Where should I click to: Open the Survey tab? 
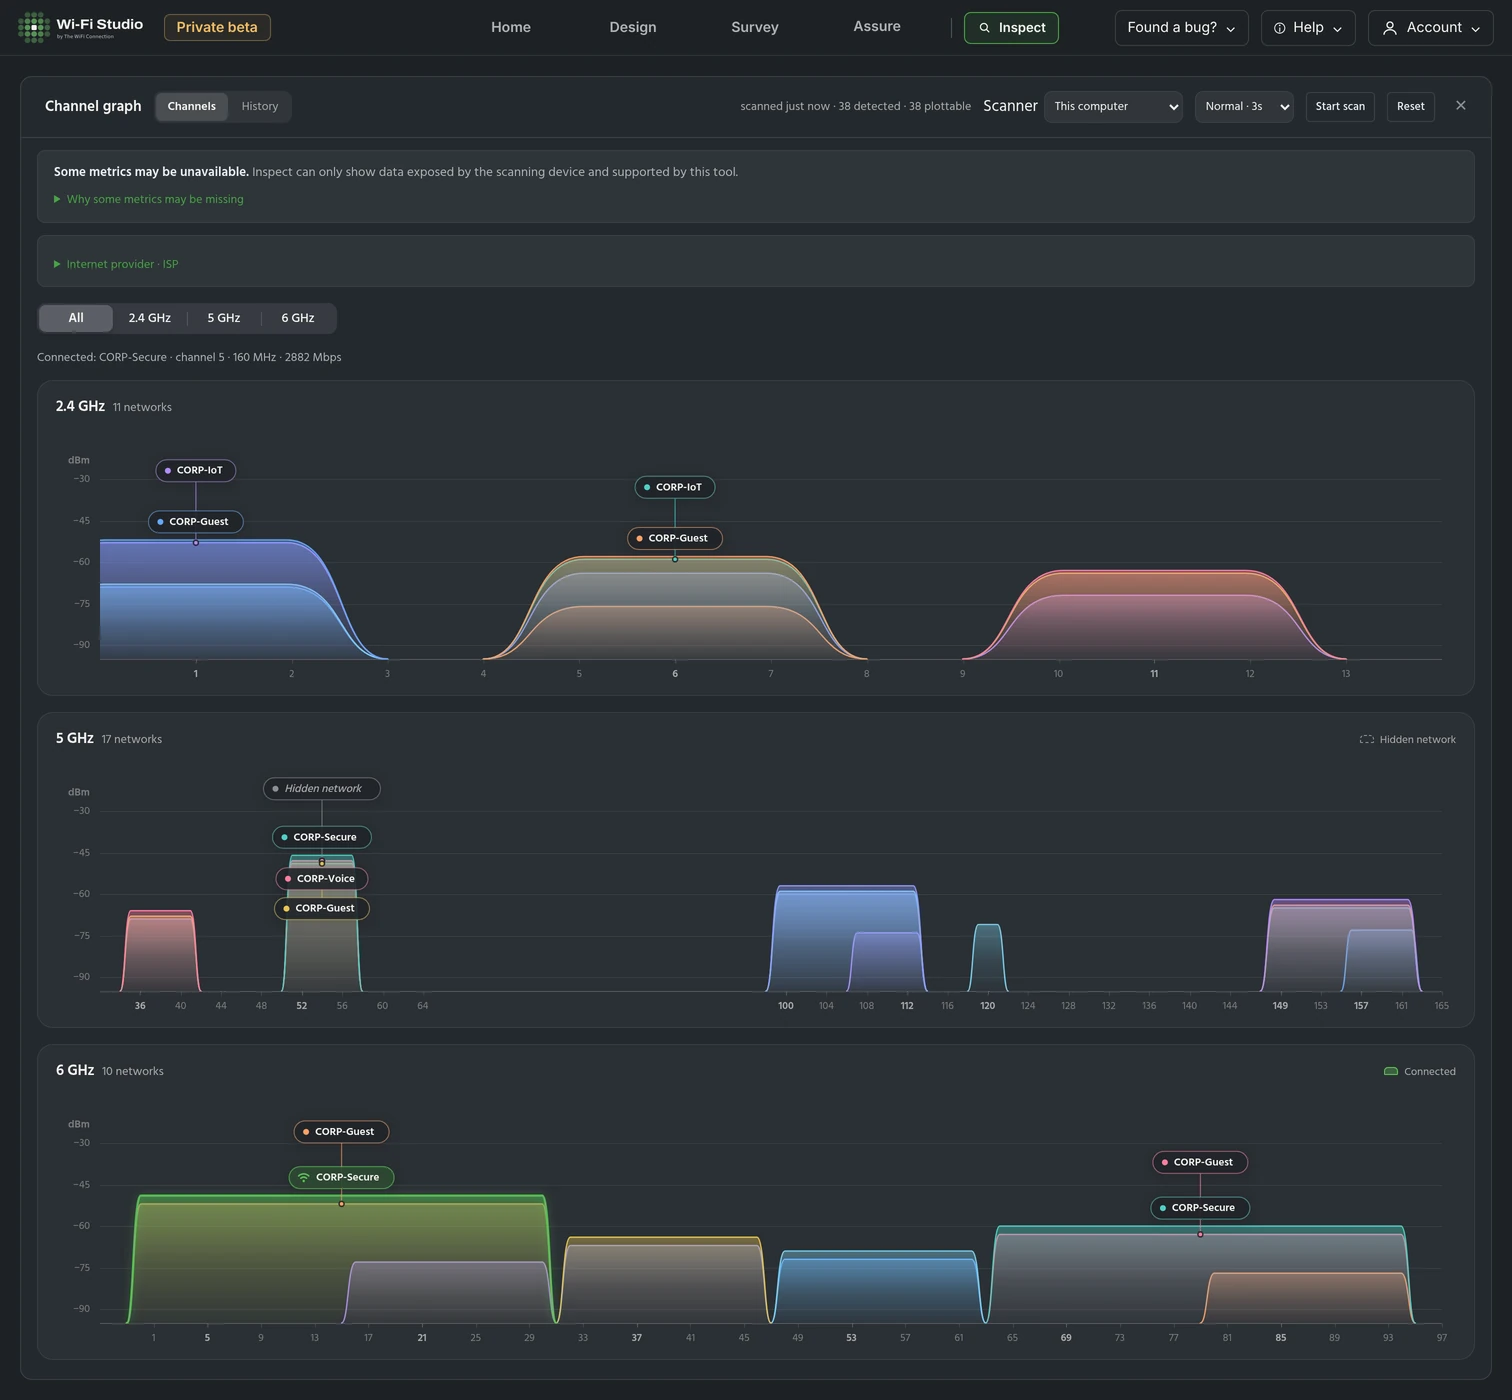click(755, 27)
